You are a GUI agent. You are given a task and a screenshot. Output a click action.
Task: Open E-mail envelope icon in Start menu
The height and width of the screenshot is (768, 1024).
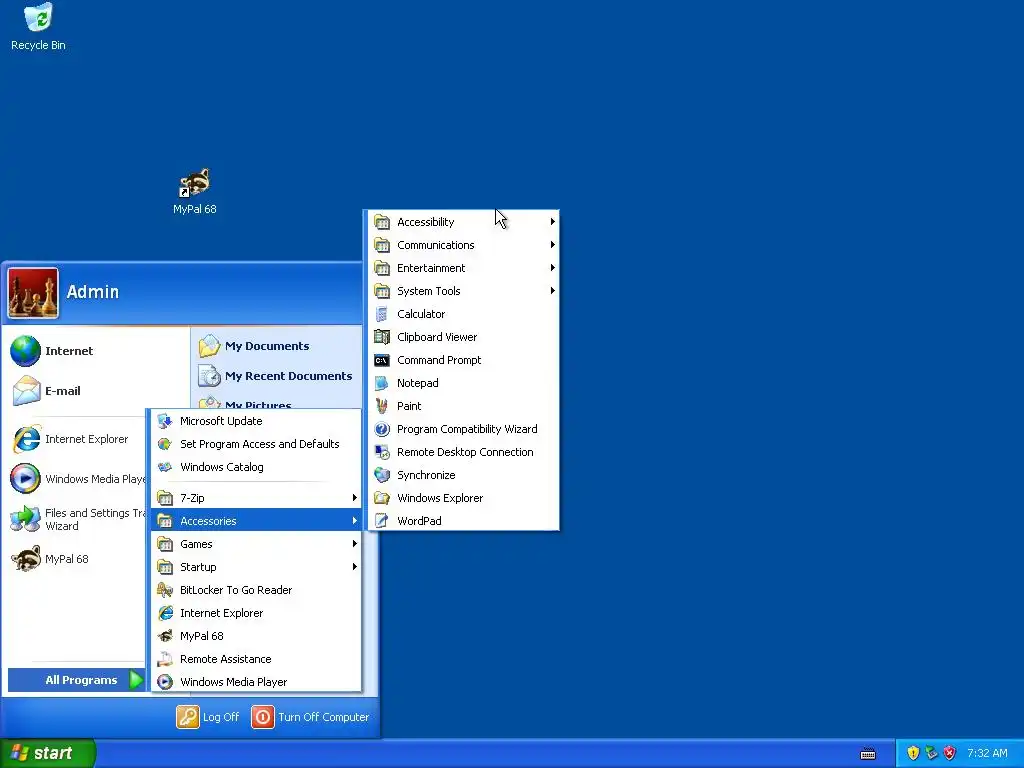pos(25,391)
